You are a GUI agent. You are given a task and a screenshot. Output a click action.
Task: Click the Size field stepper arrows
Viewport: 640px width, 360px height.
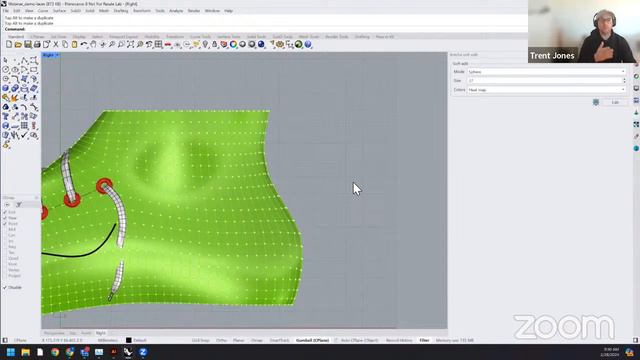pos(624,81)
